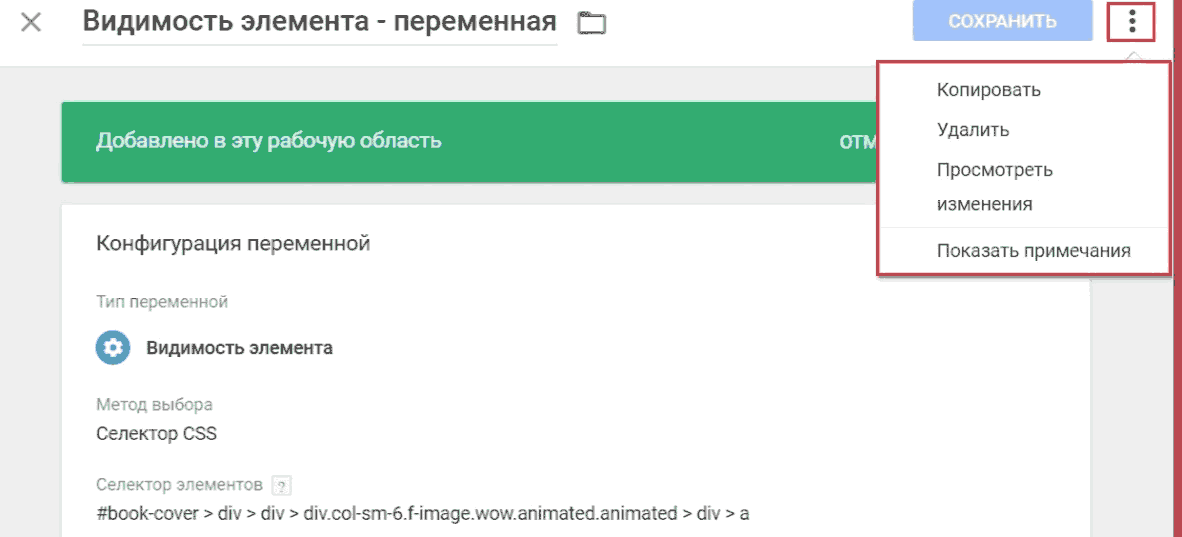Click the #book-cover CSS selector value
The image size is (1182, 537).
point(423,514)
